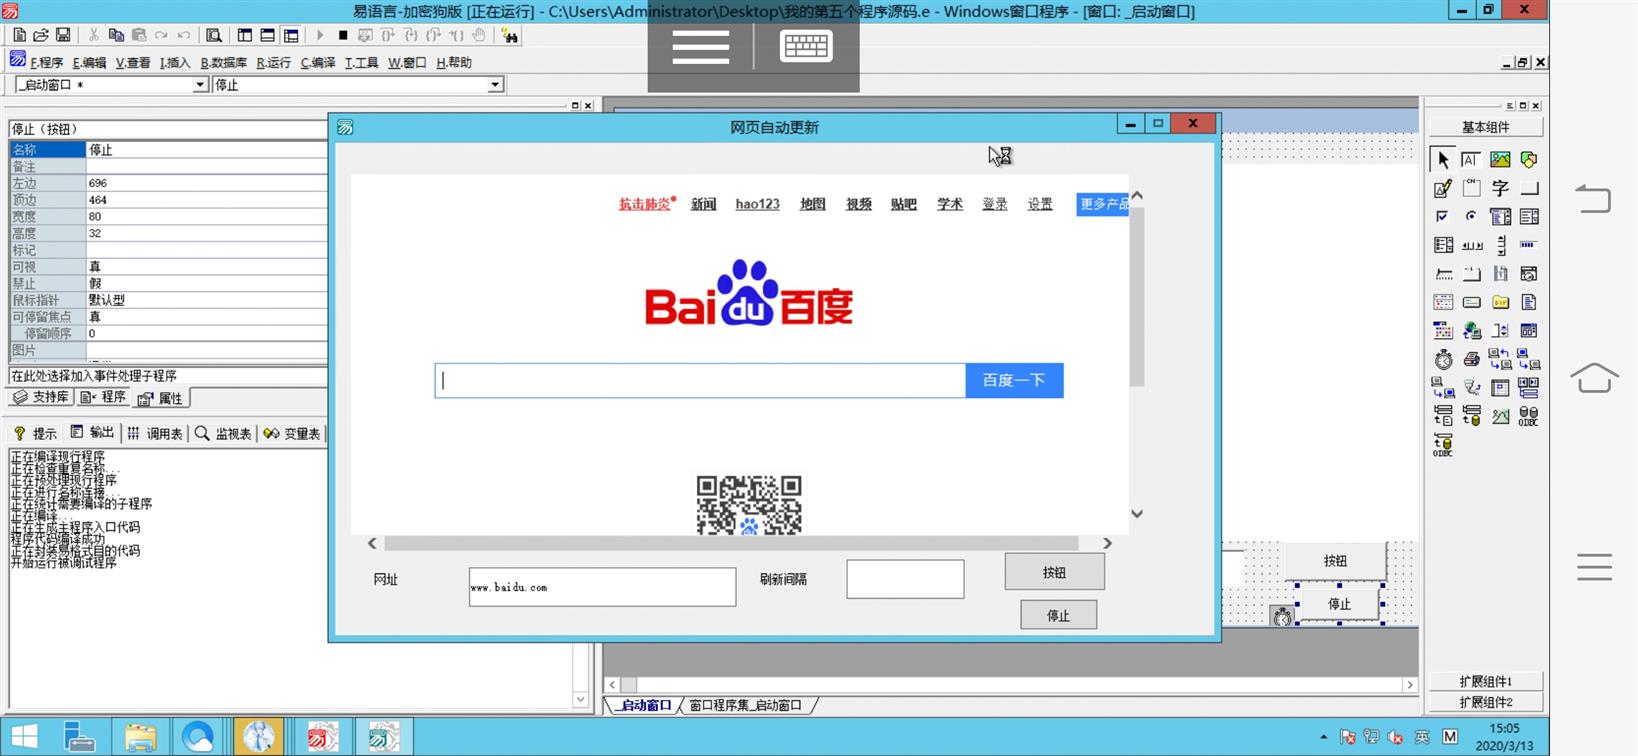Select the pointer arrow tool in 基本组件
The image size is (1638, 756).
click(x=1443, y=160)
